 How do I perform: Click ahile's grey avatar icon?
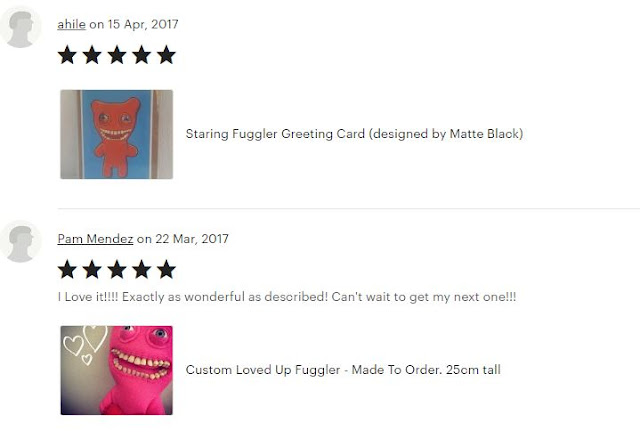click(x=20, y=27)
